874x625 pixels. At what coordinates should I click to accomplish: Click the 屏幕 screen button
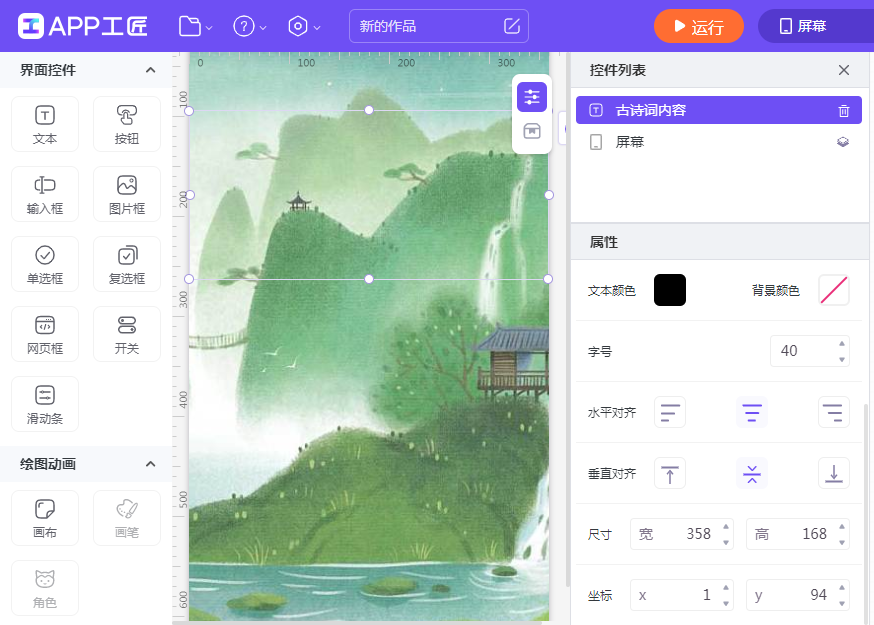click(x=815, y=26)
